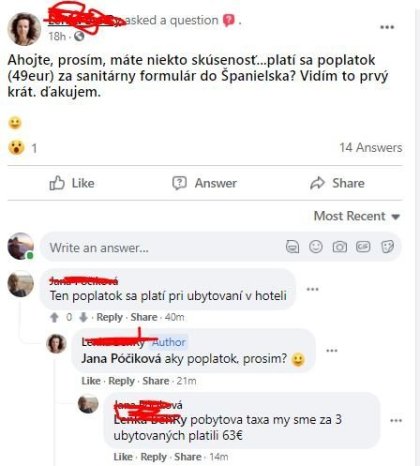View the 14 Answers count
Viewport: 420px width, 466px height.
pyautogui.click(x=371, y=148)
